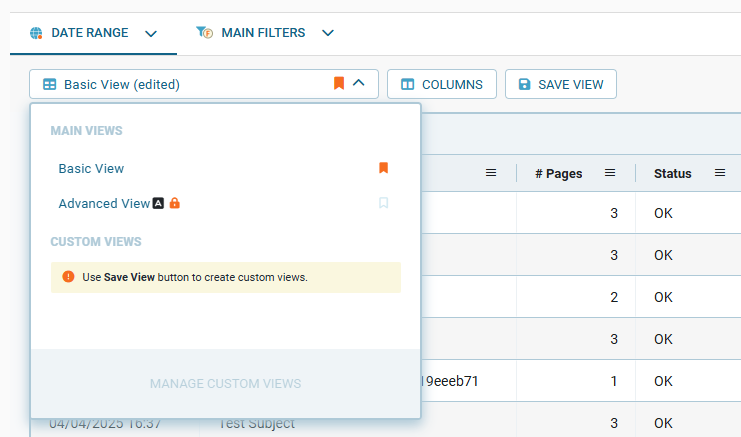The width and height of the screenshot is (741, 437).
Task: Open # Pages column menu icon
Action: coord(610,173)
